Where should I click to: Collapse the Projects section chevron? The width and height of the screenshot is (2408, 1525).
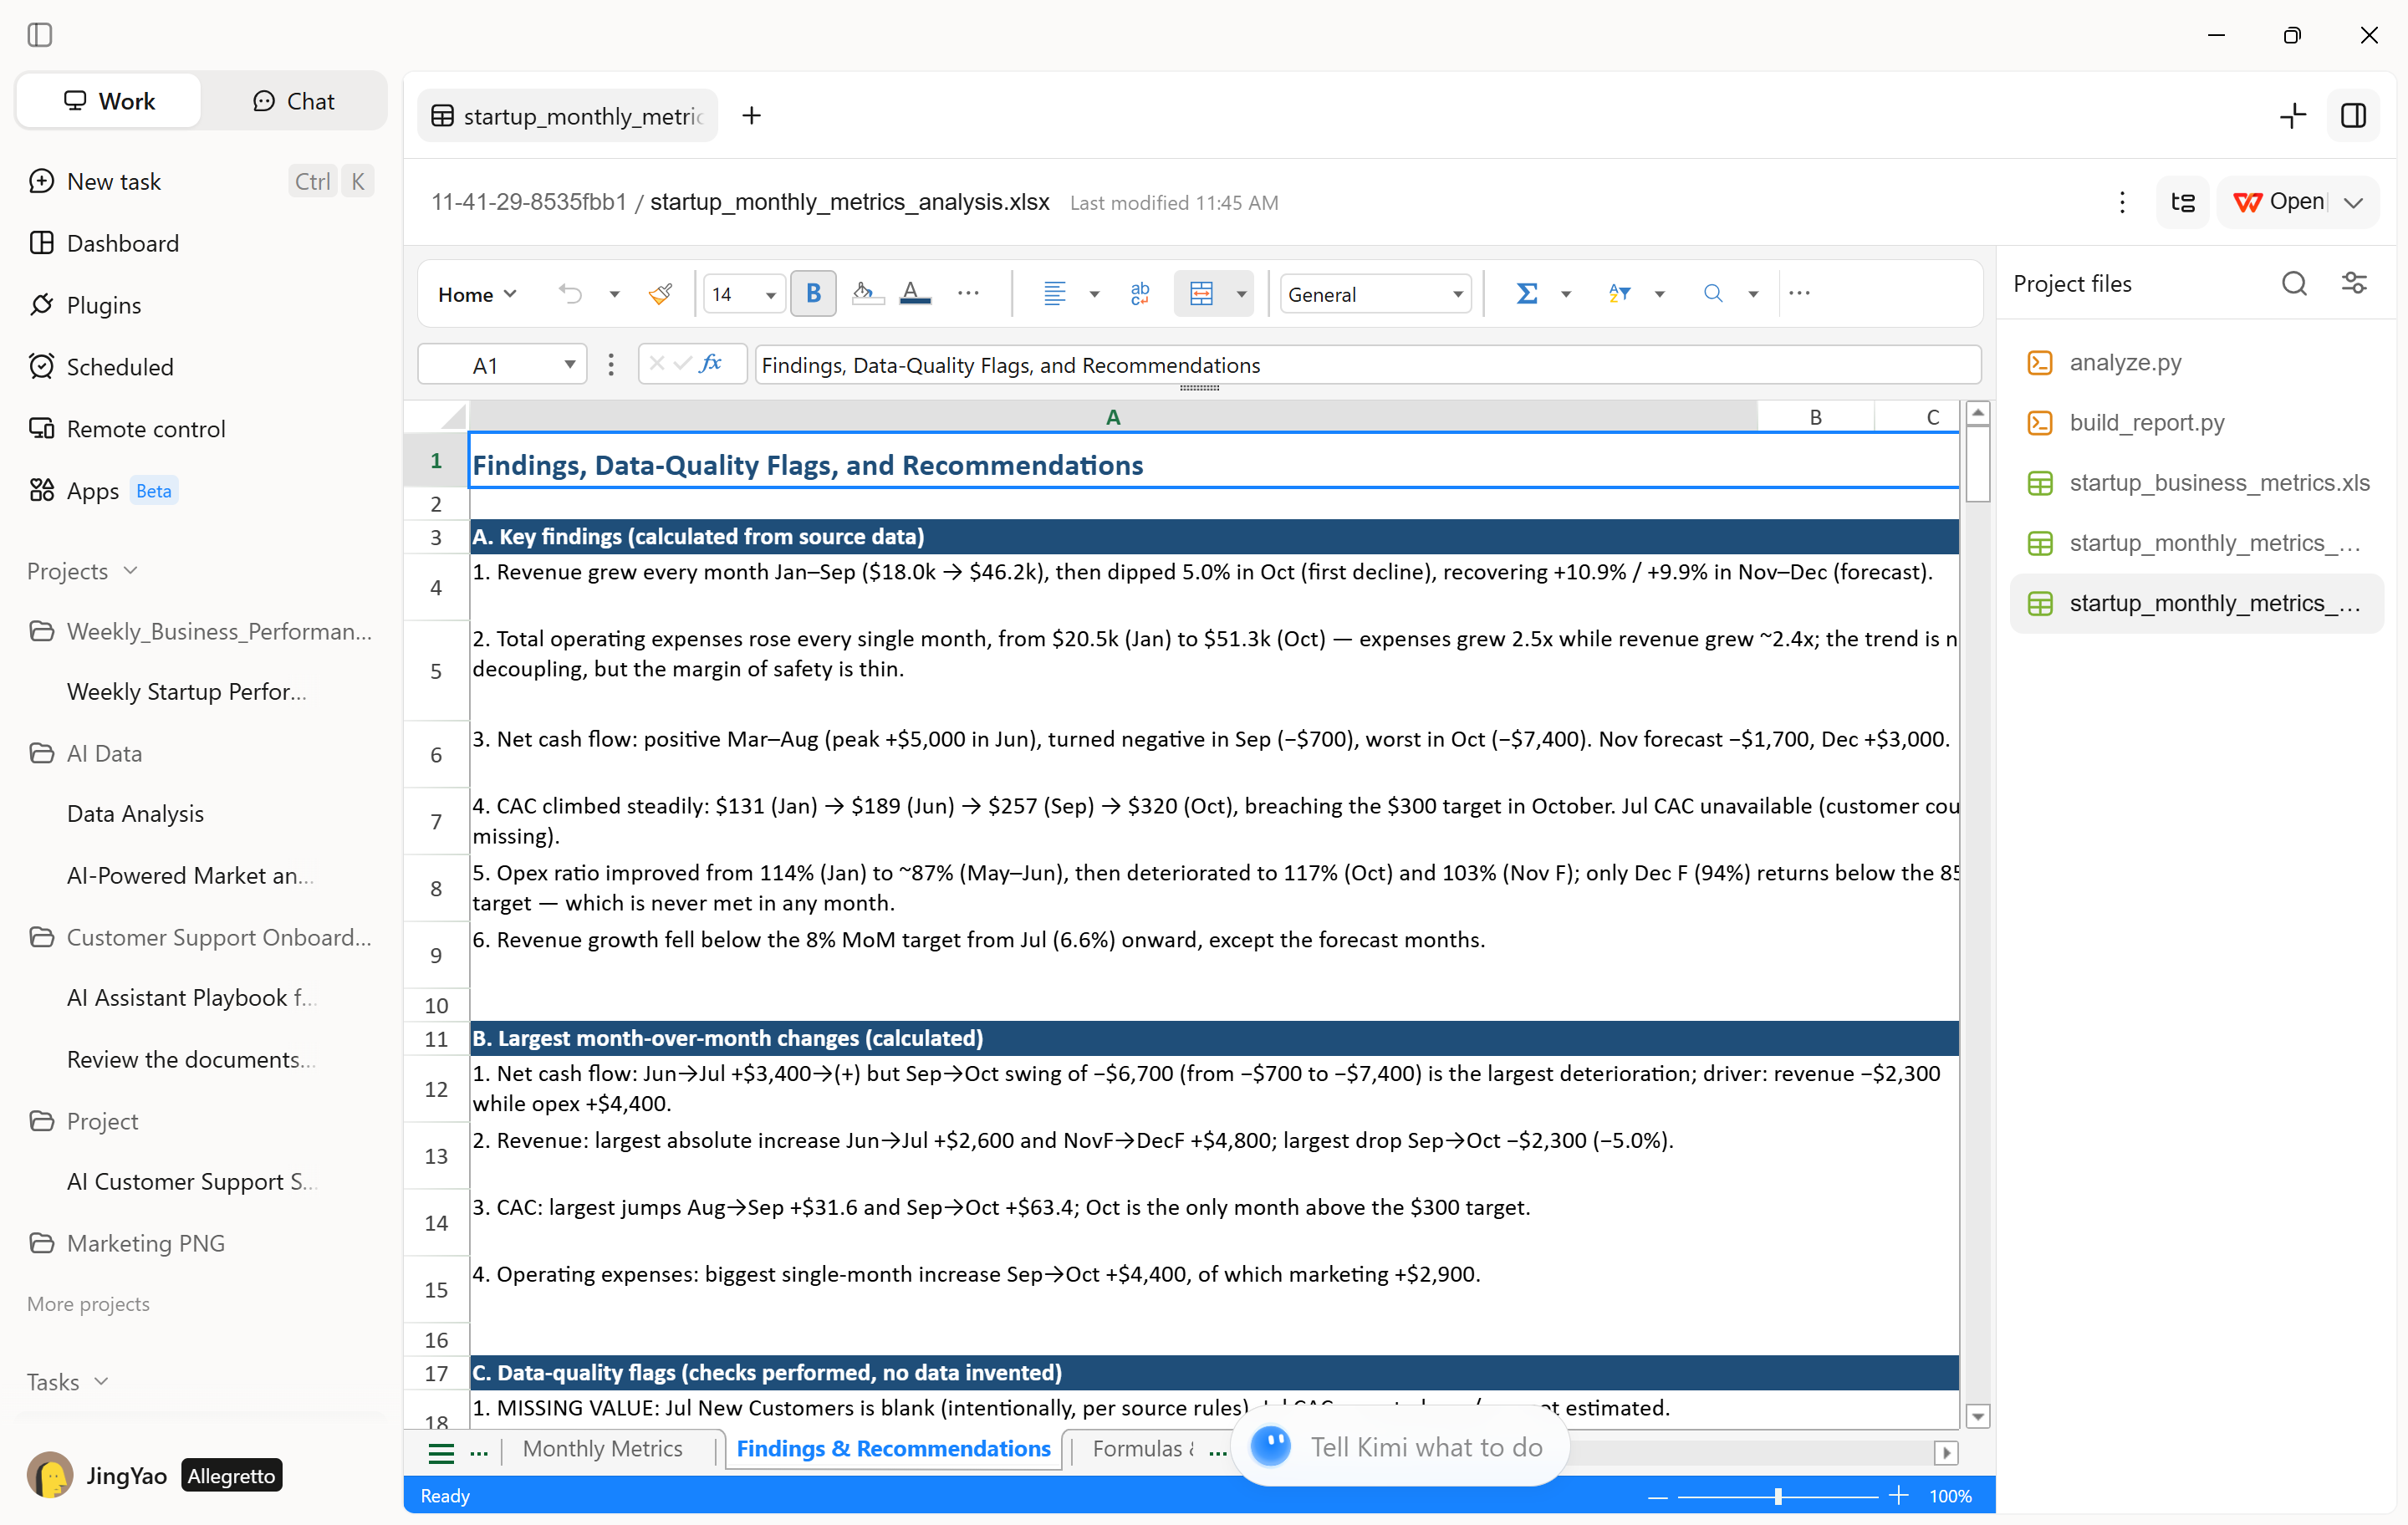130,570
